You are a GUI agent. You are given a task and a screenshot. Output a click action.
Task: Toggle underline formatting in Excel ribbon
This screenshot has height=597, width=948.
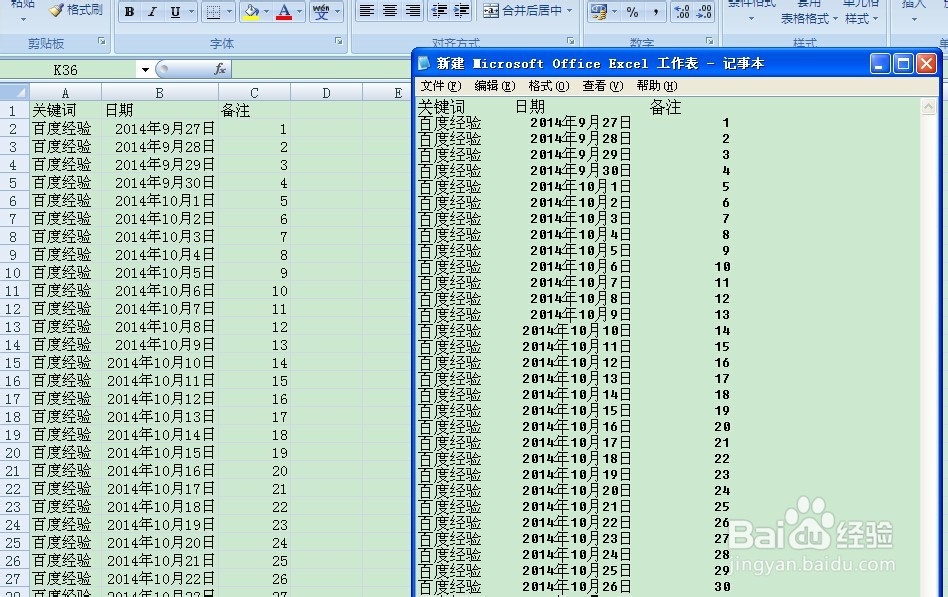(x=175, y=11)
